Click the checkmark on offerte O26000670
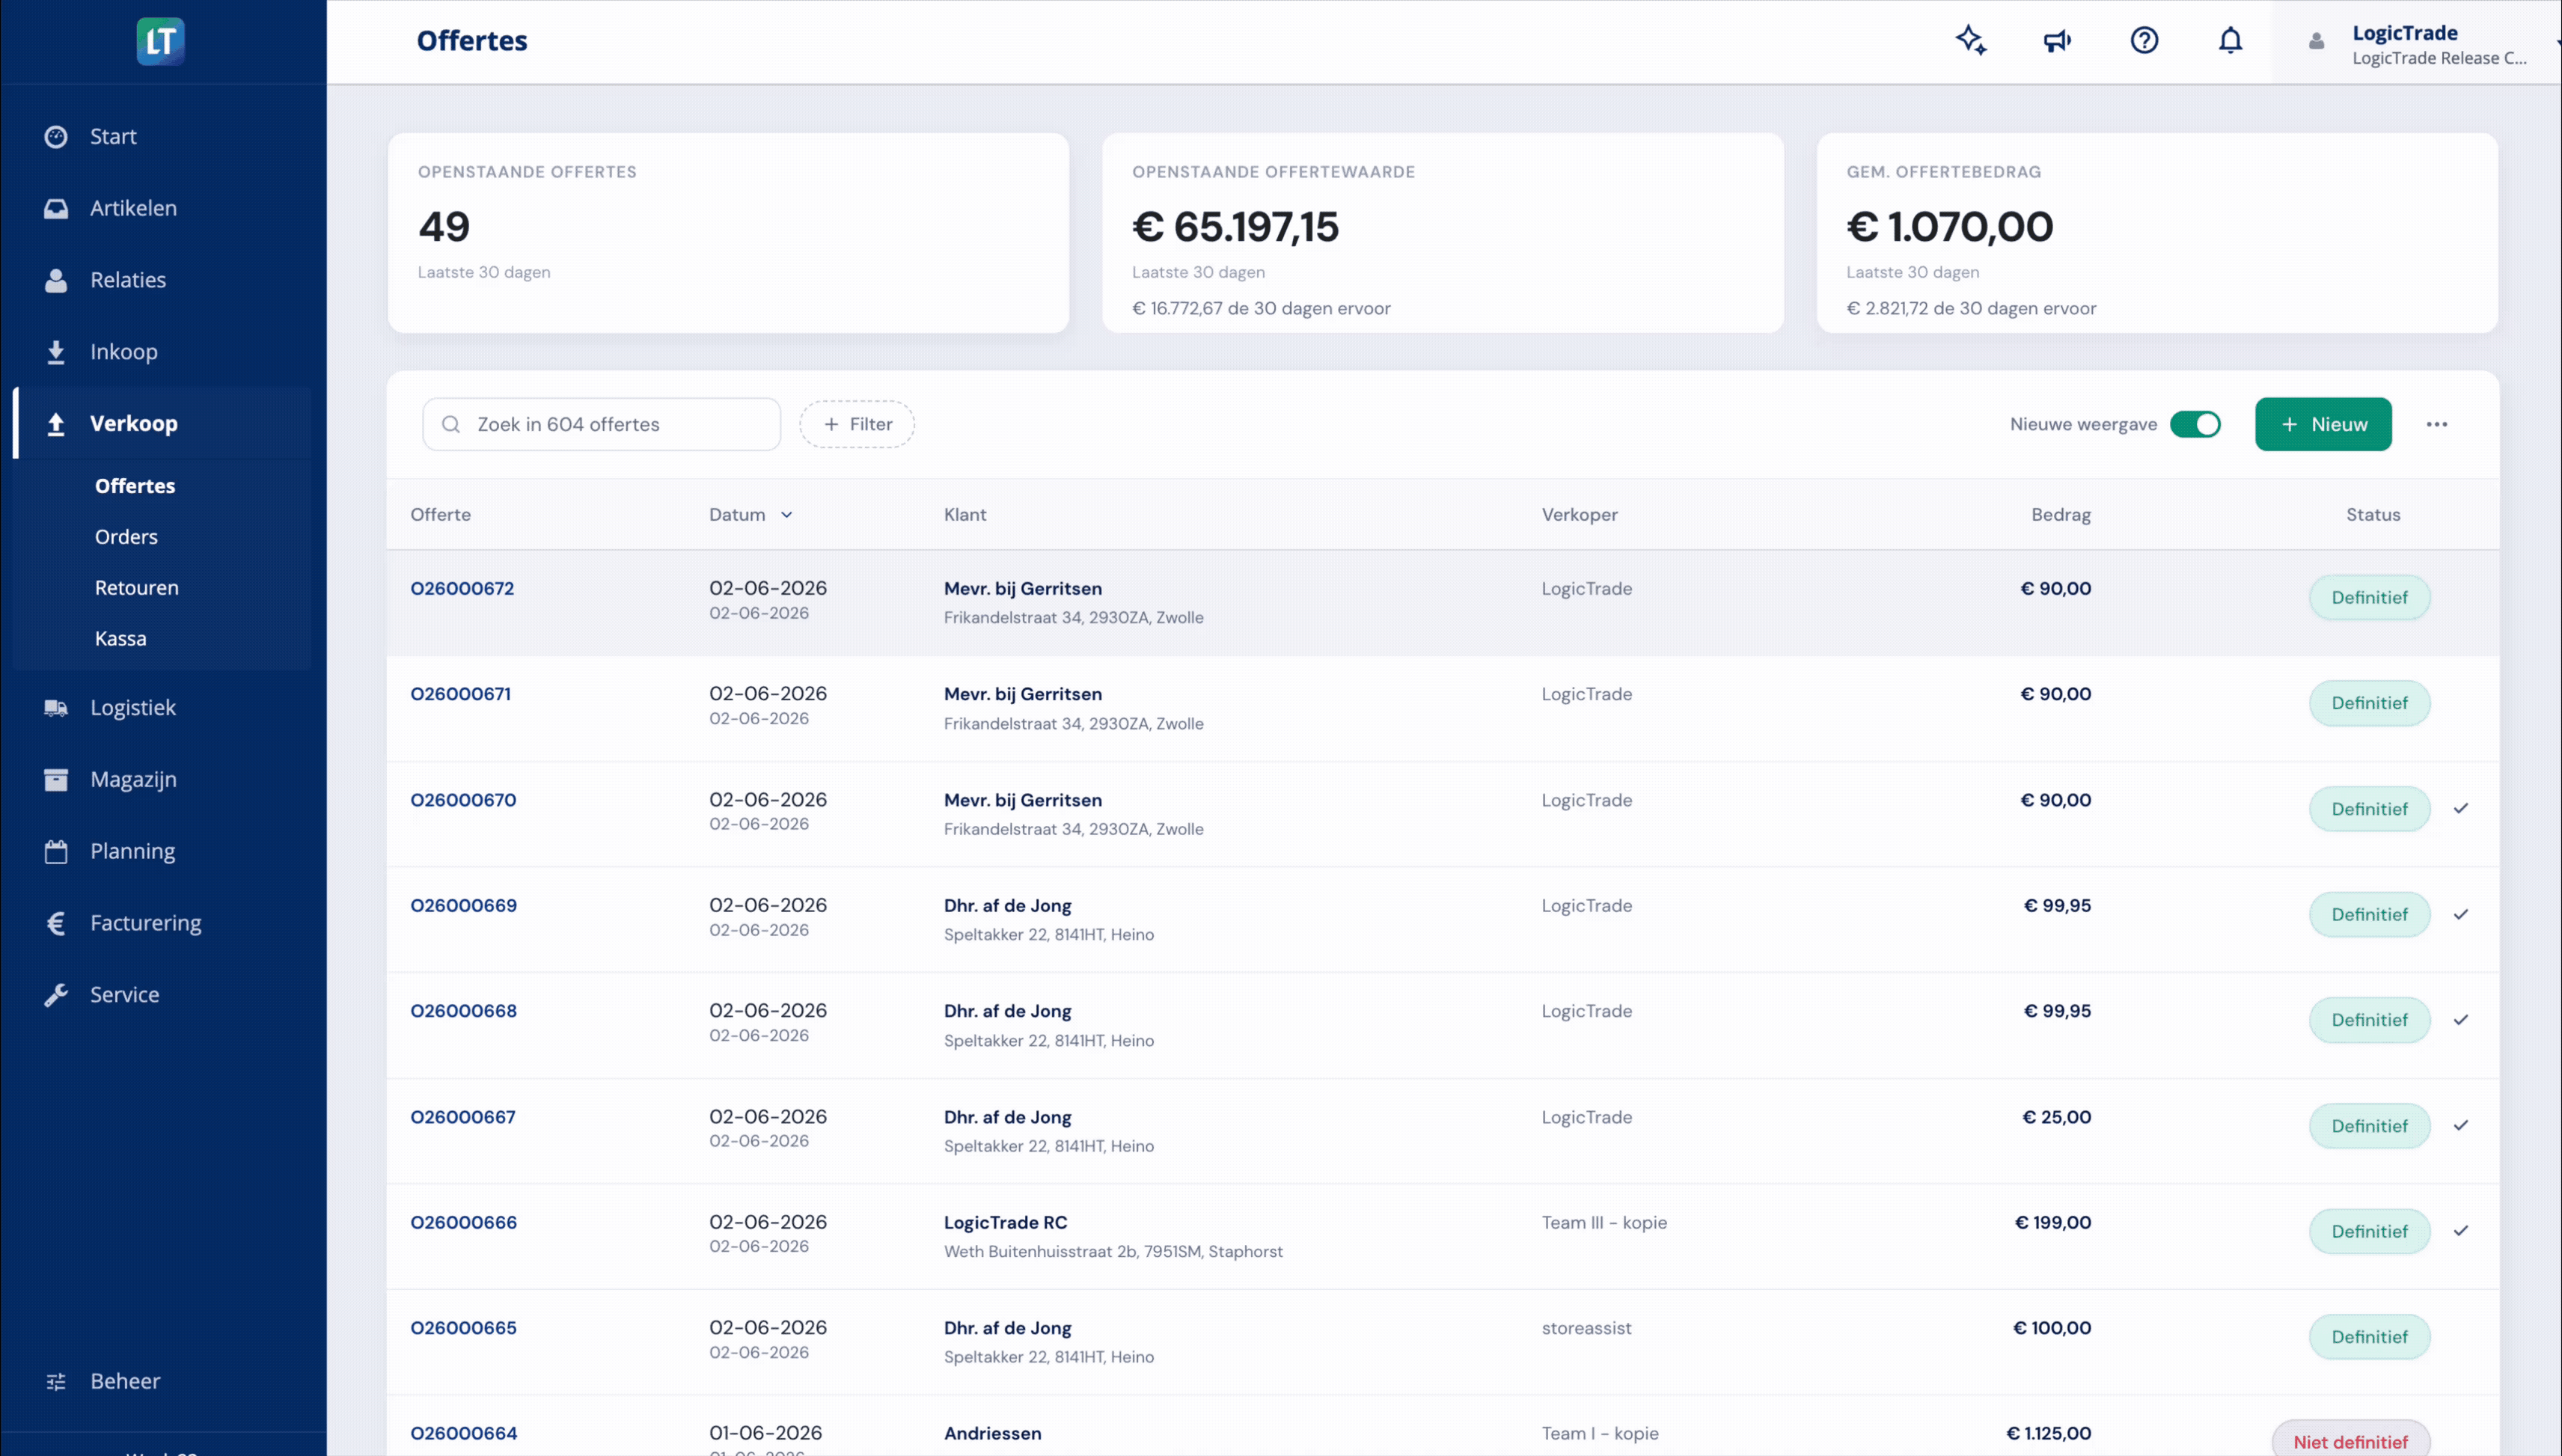Viewport: 2562px width, 1456px height. coord(2461,808)
